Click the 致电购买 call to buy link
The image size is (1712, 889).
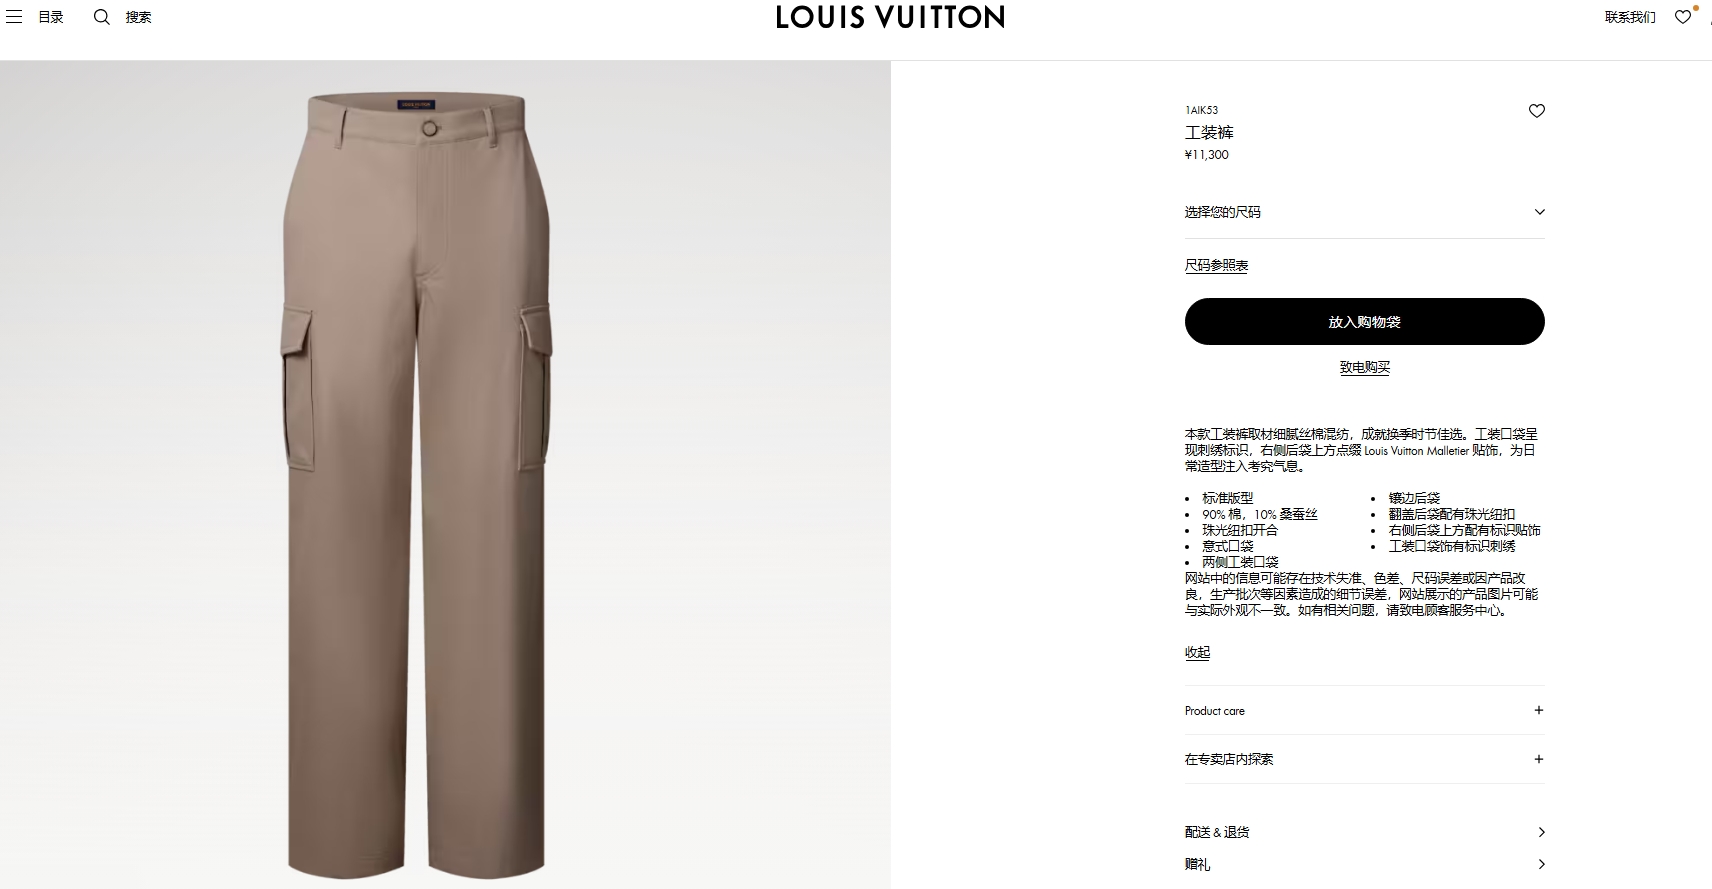[1365, 367]
